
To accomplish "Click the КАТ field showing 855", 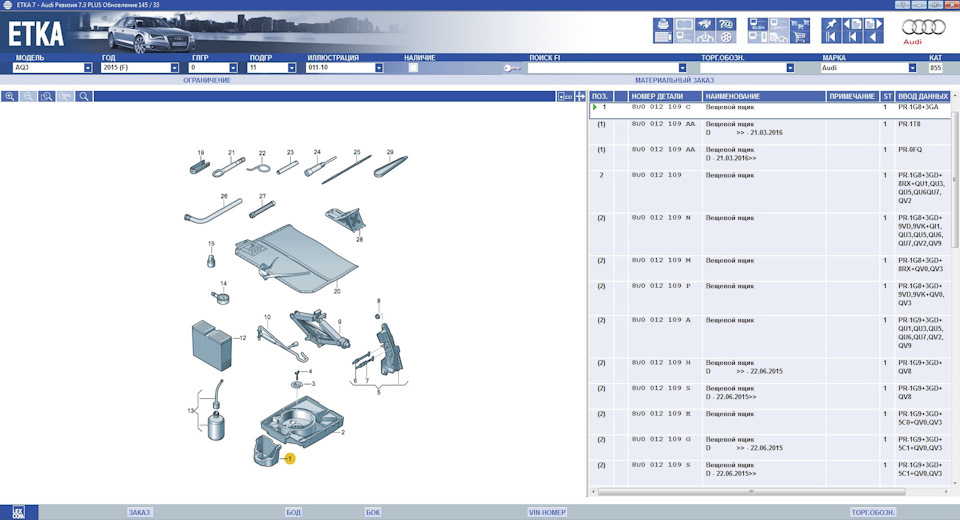I will pyautogui.click(x=936, y=68).
